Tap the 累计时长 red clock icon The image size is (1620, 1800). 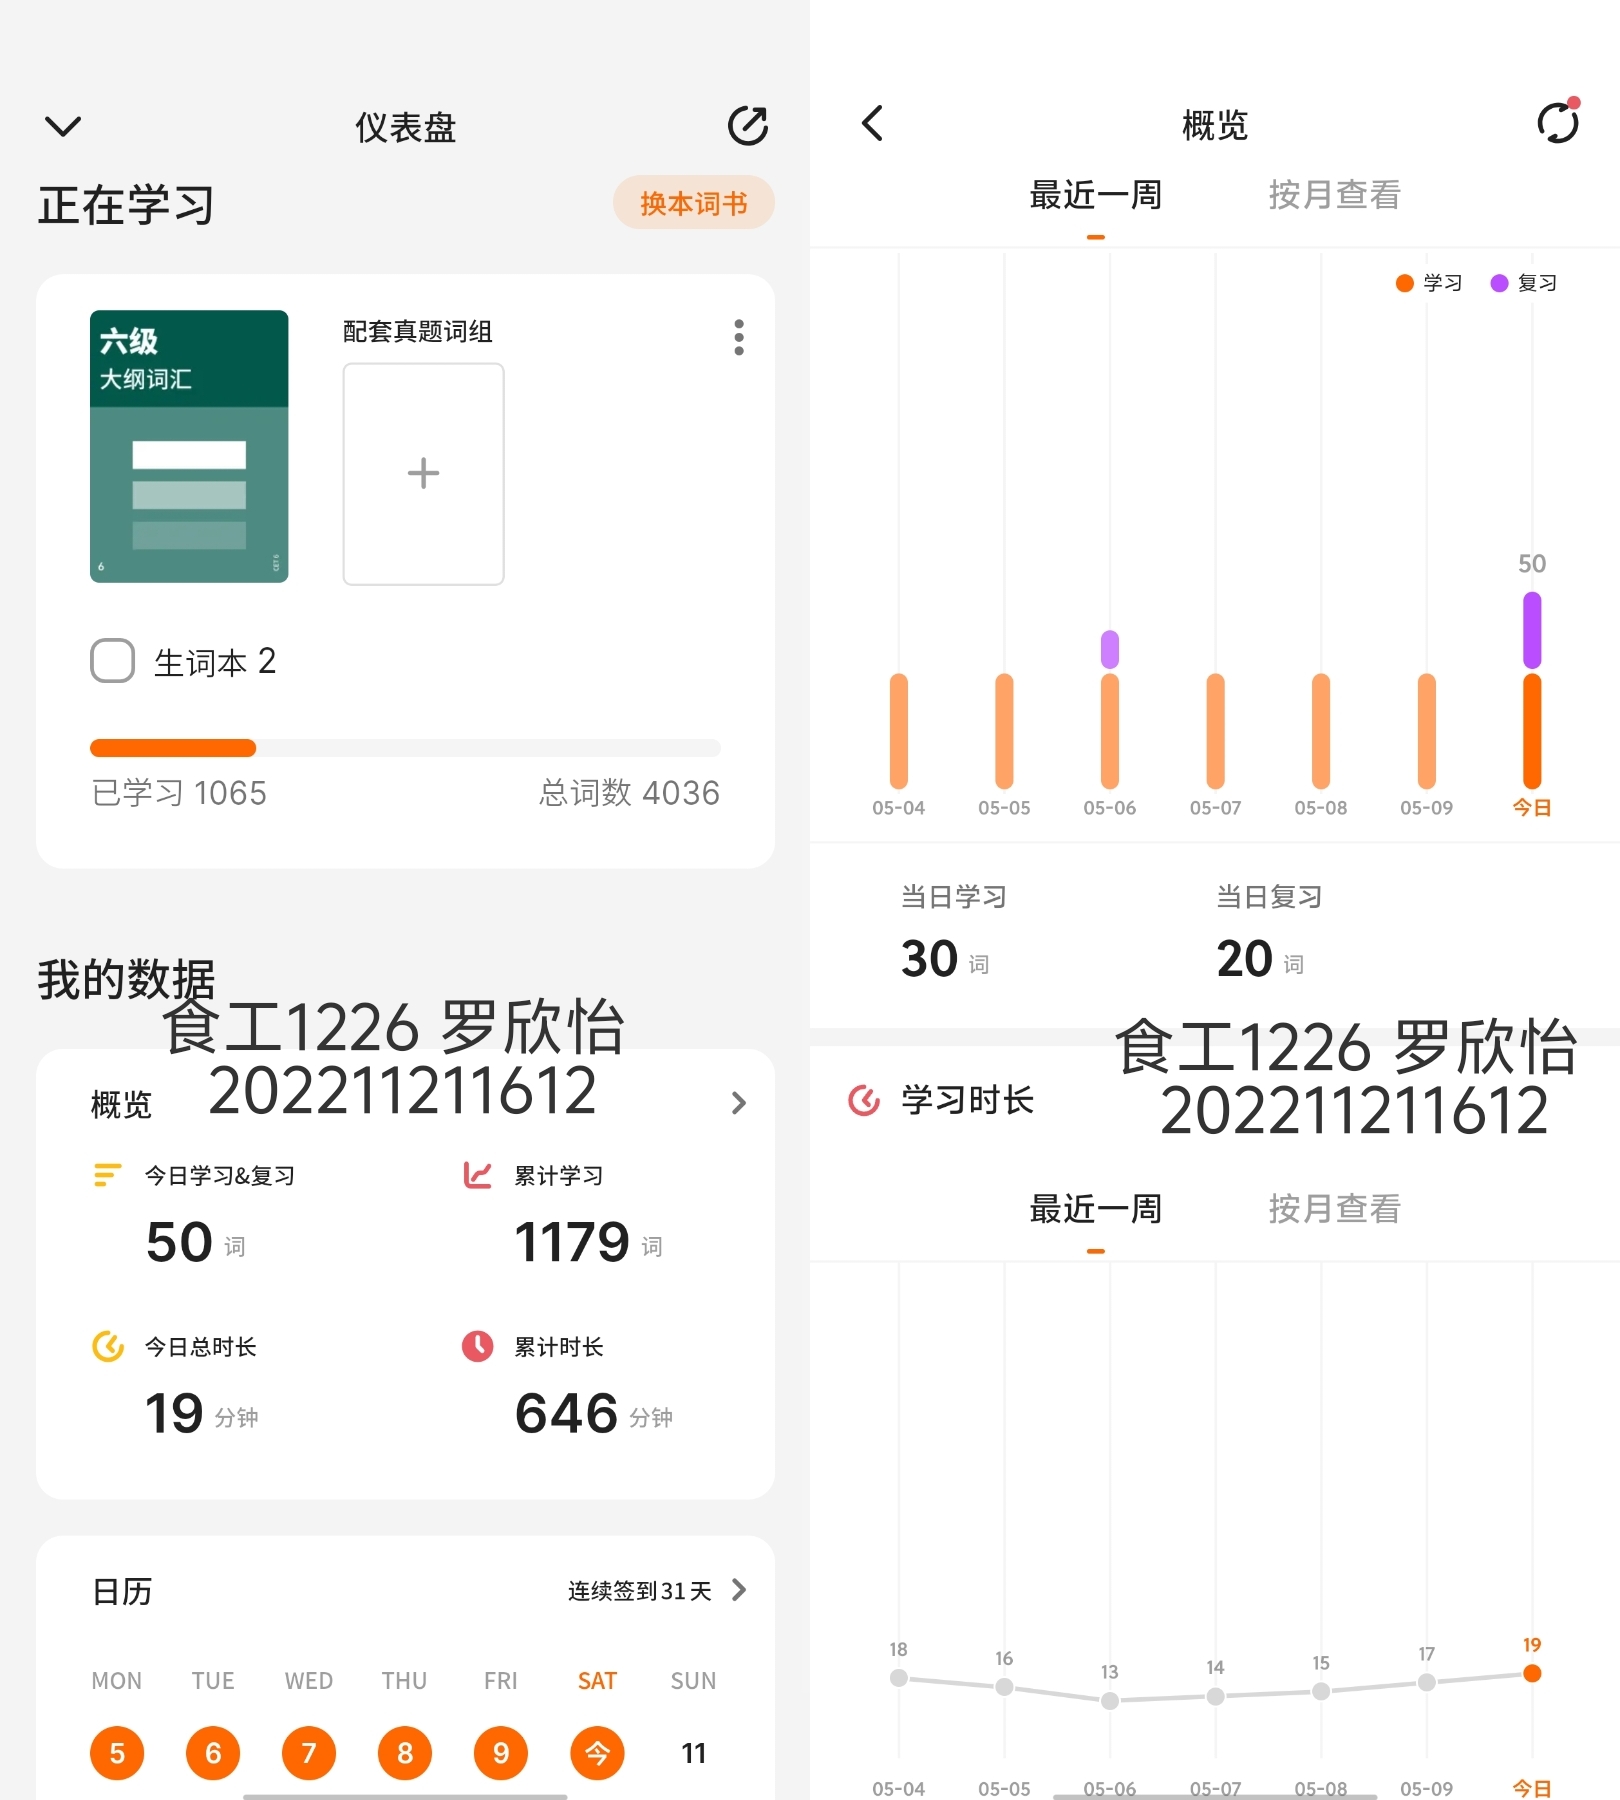click(x=477, y=1346)
